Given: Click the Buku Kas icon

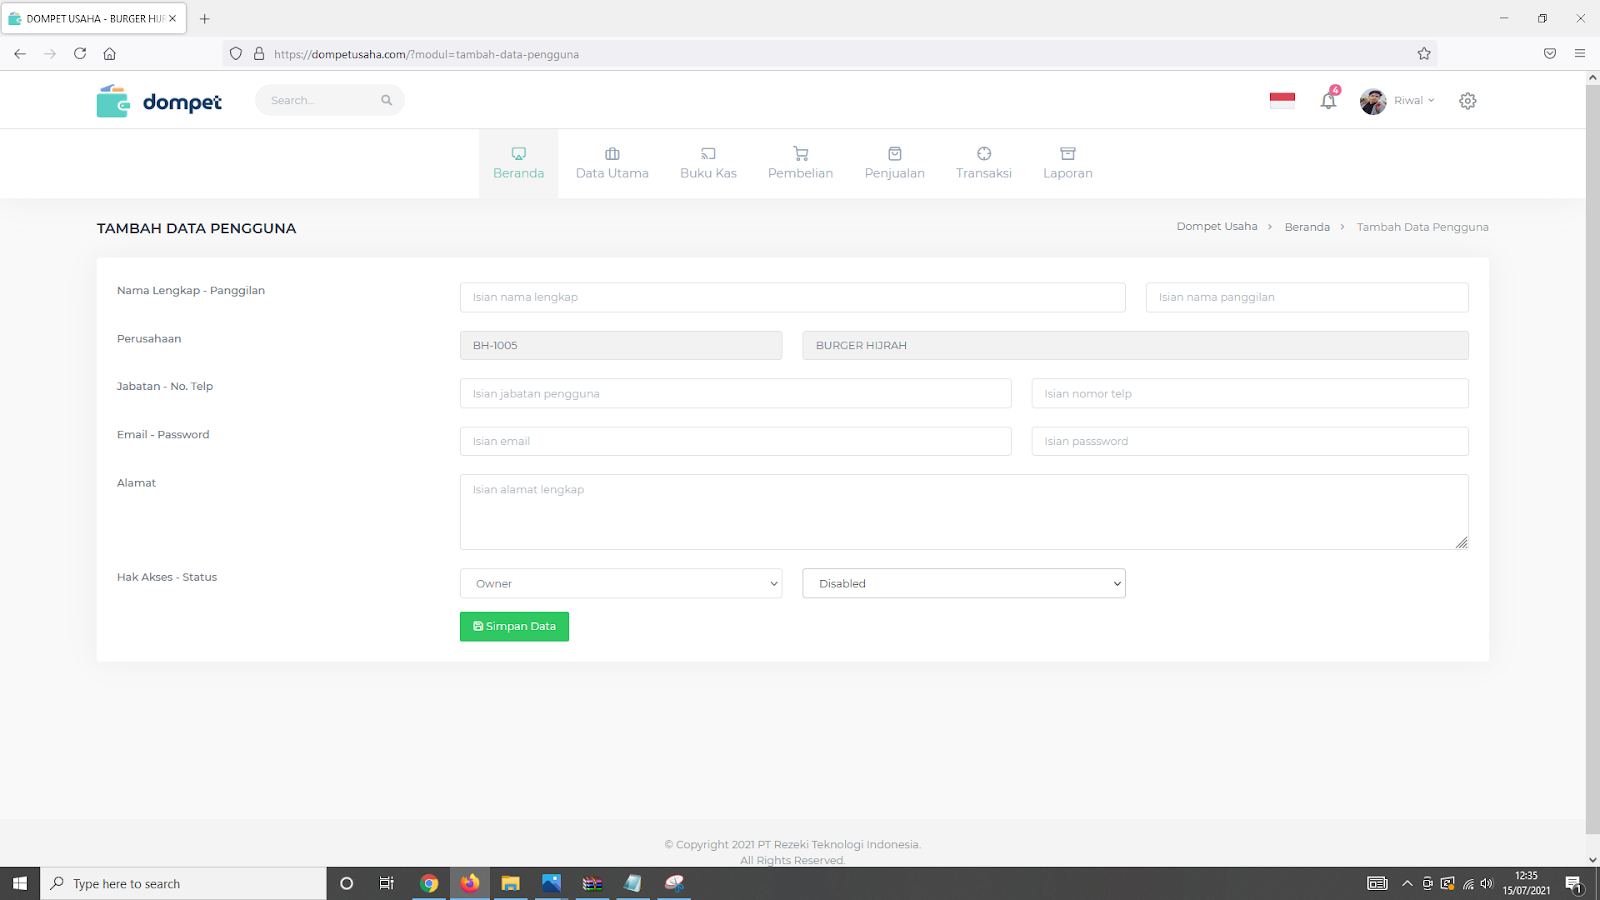Looking at the screenshot, I should 708,154.
